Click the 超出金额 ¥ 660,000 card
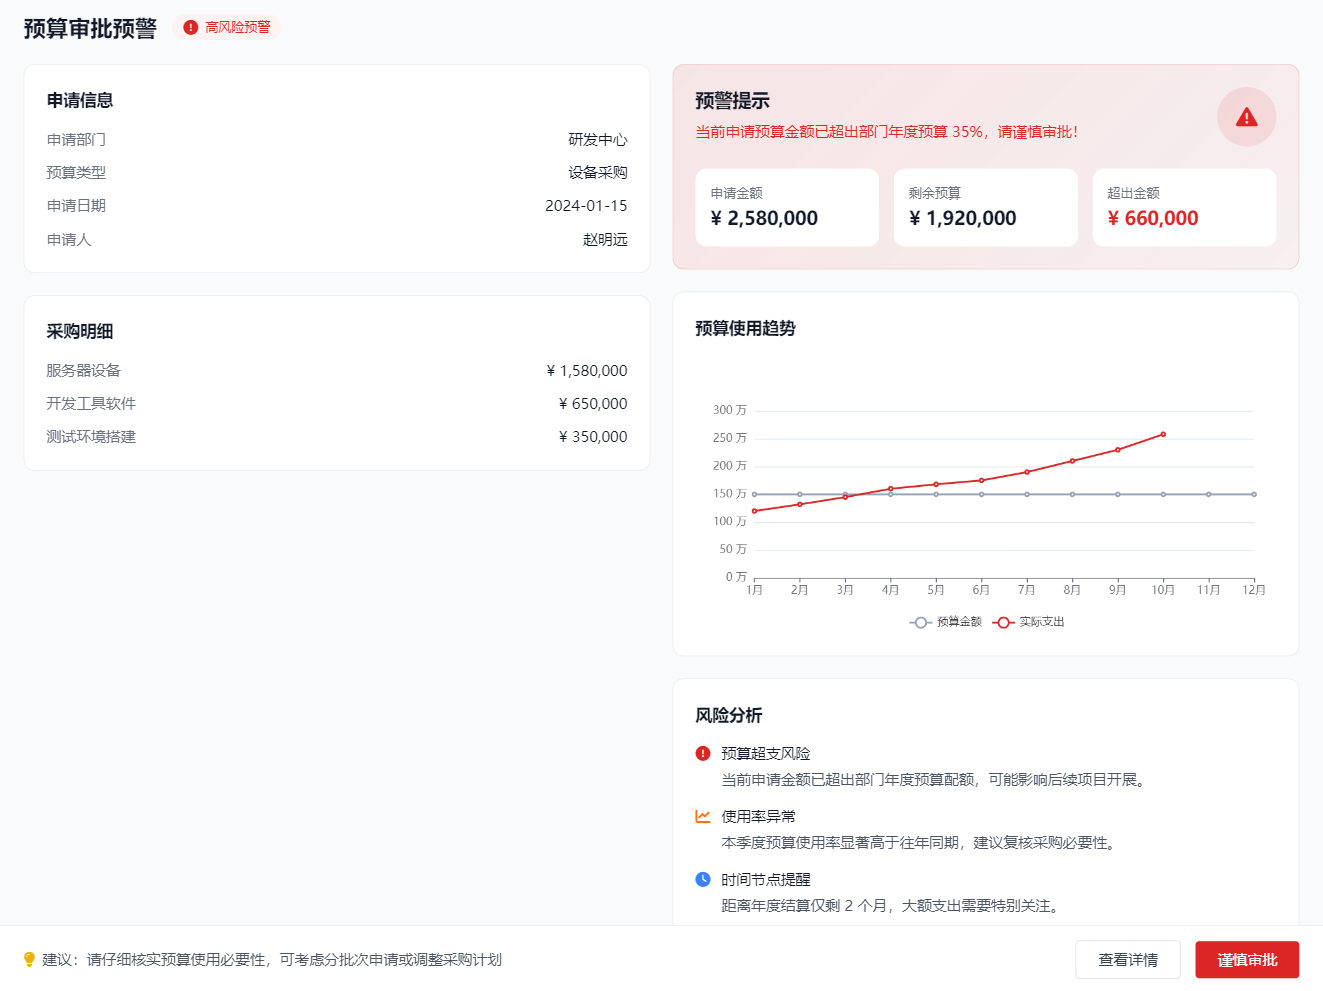The width and height of the screenshot is (1323, 991). (x=1184, y=207)
